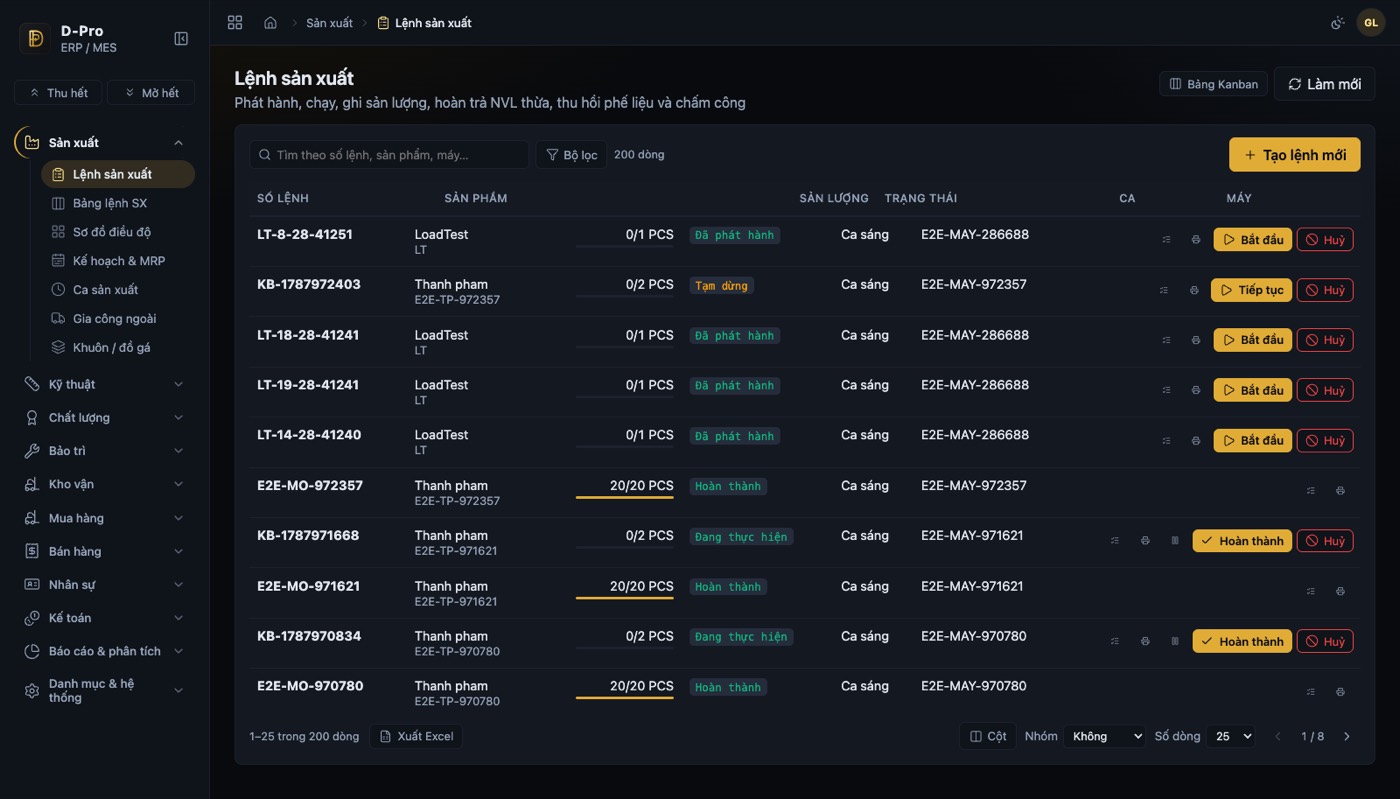Open the Số dòng rows-per-page dropdown

[1231, 736]
